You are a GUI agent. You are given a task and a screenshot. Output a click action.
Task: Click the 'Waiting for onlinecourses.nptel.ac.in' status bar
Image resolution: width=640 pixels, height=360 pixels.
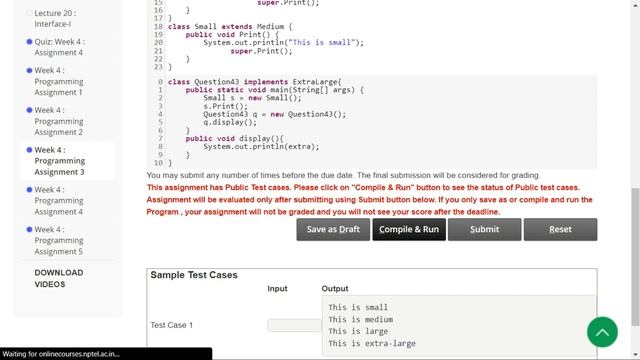click(106, 354)
